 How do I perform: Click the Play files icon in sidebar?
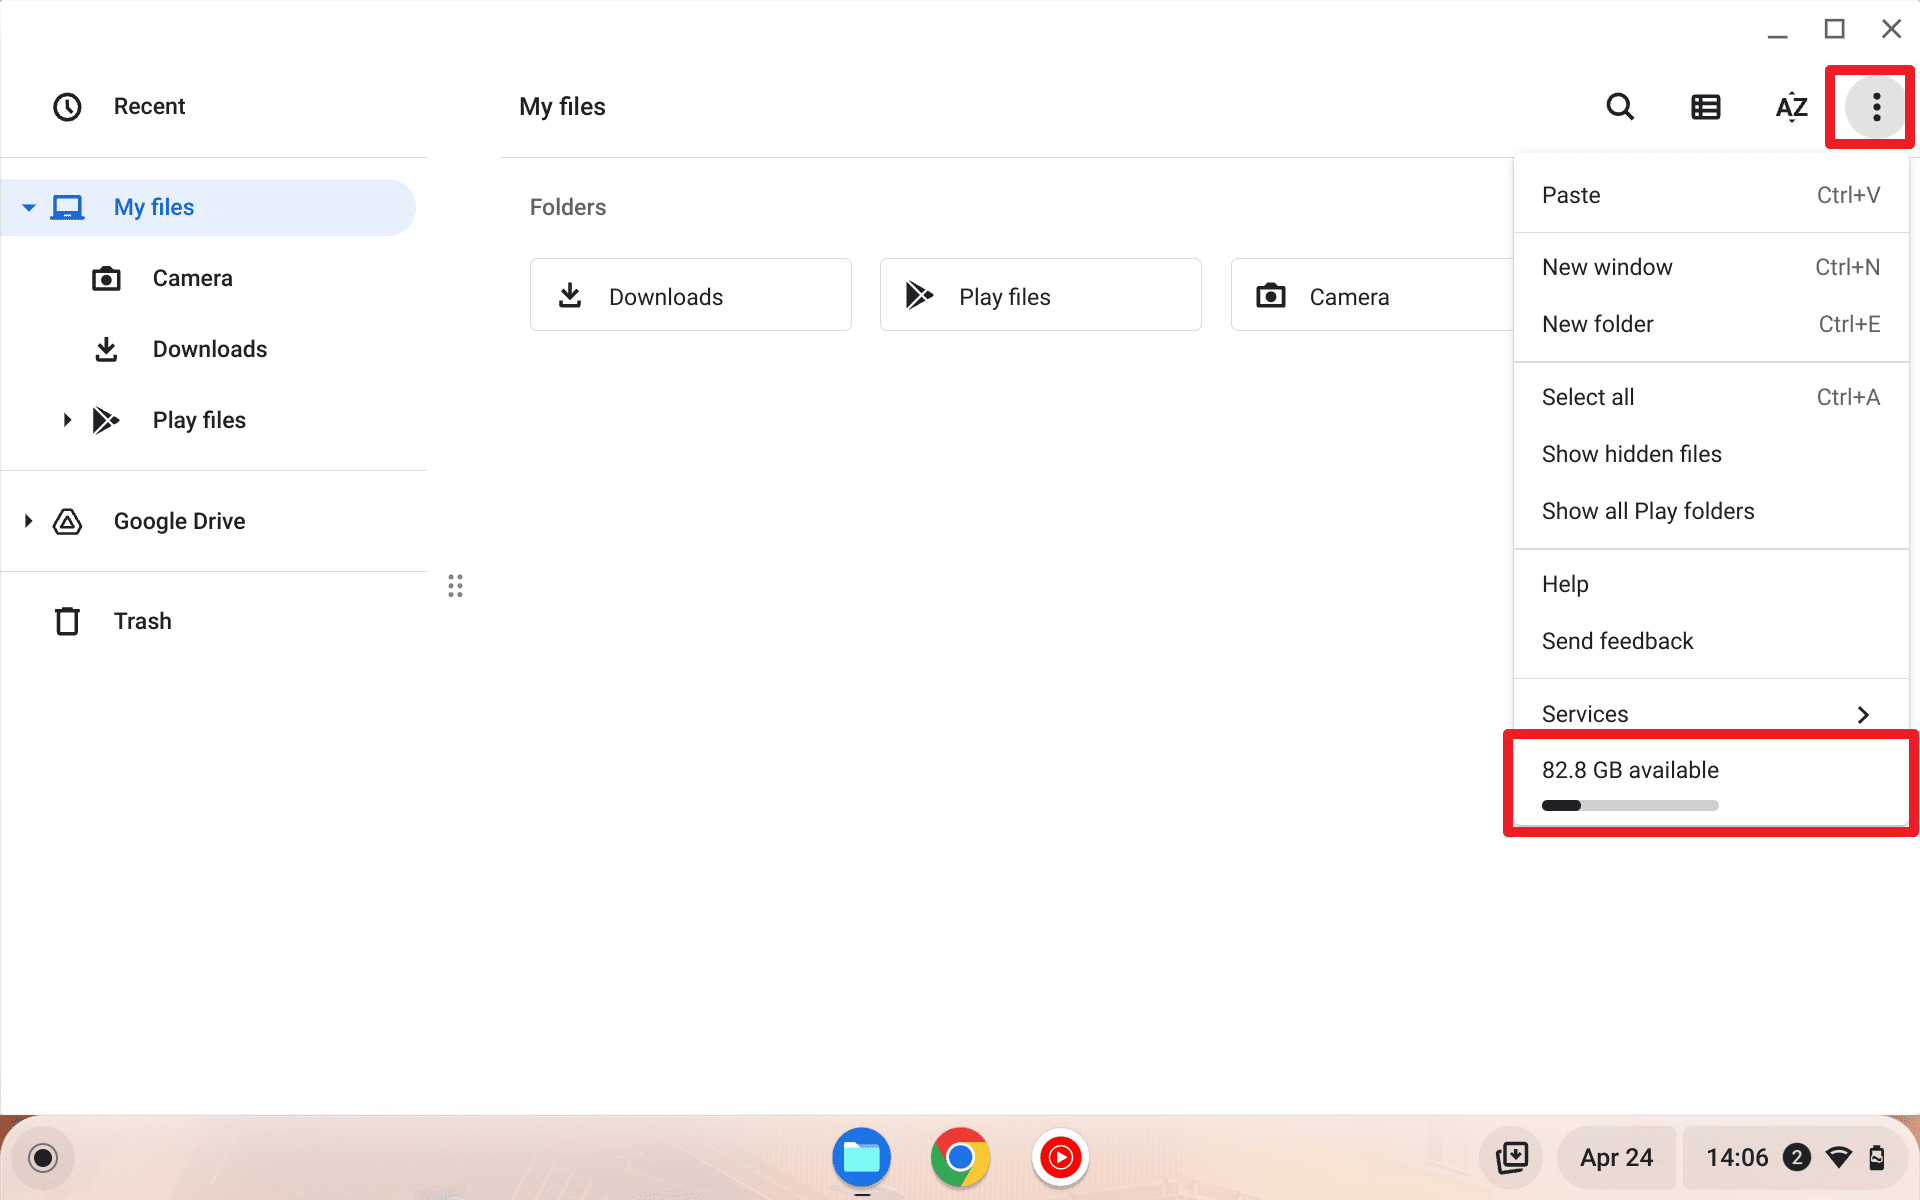point(106,420)
